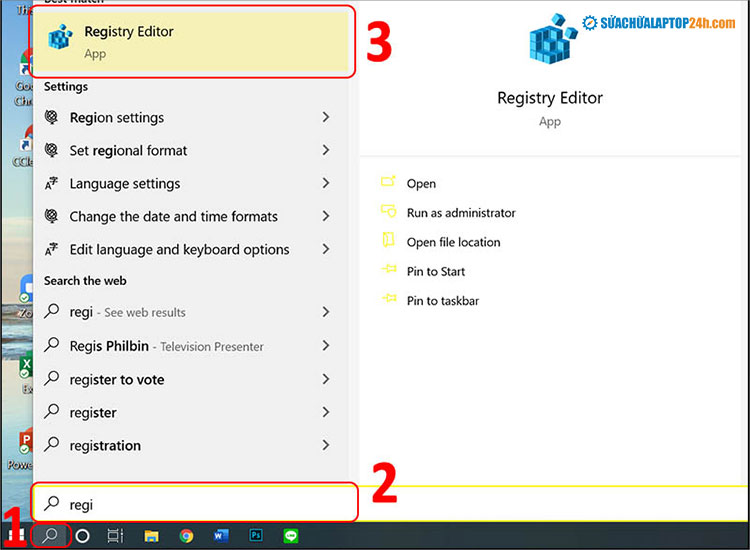Search the web for register to vote
Viewport: 750px width, 550px height.
tap(191, 379)
